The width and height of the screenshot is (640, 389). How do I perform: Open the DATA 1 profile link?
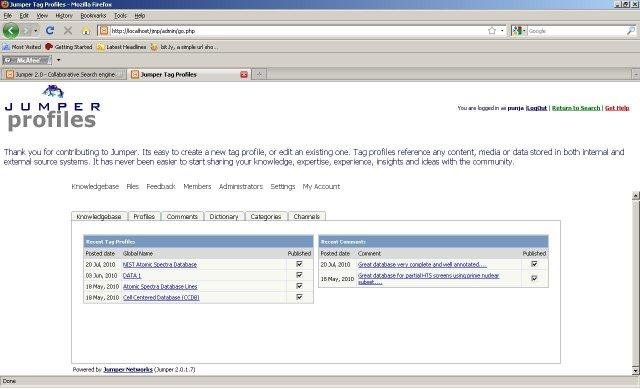[x=132, y=276]
